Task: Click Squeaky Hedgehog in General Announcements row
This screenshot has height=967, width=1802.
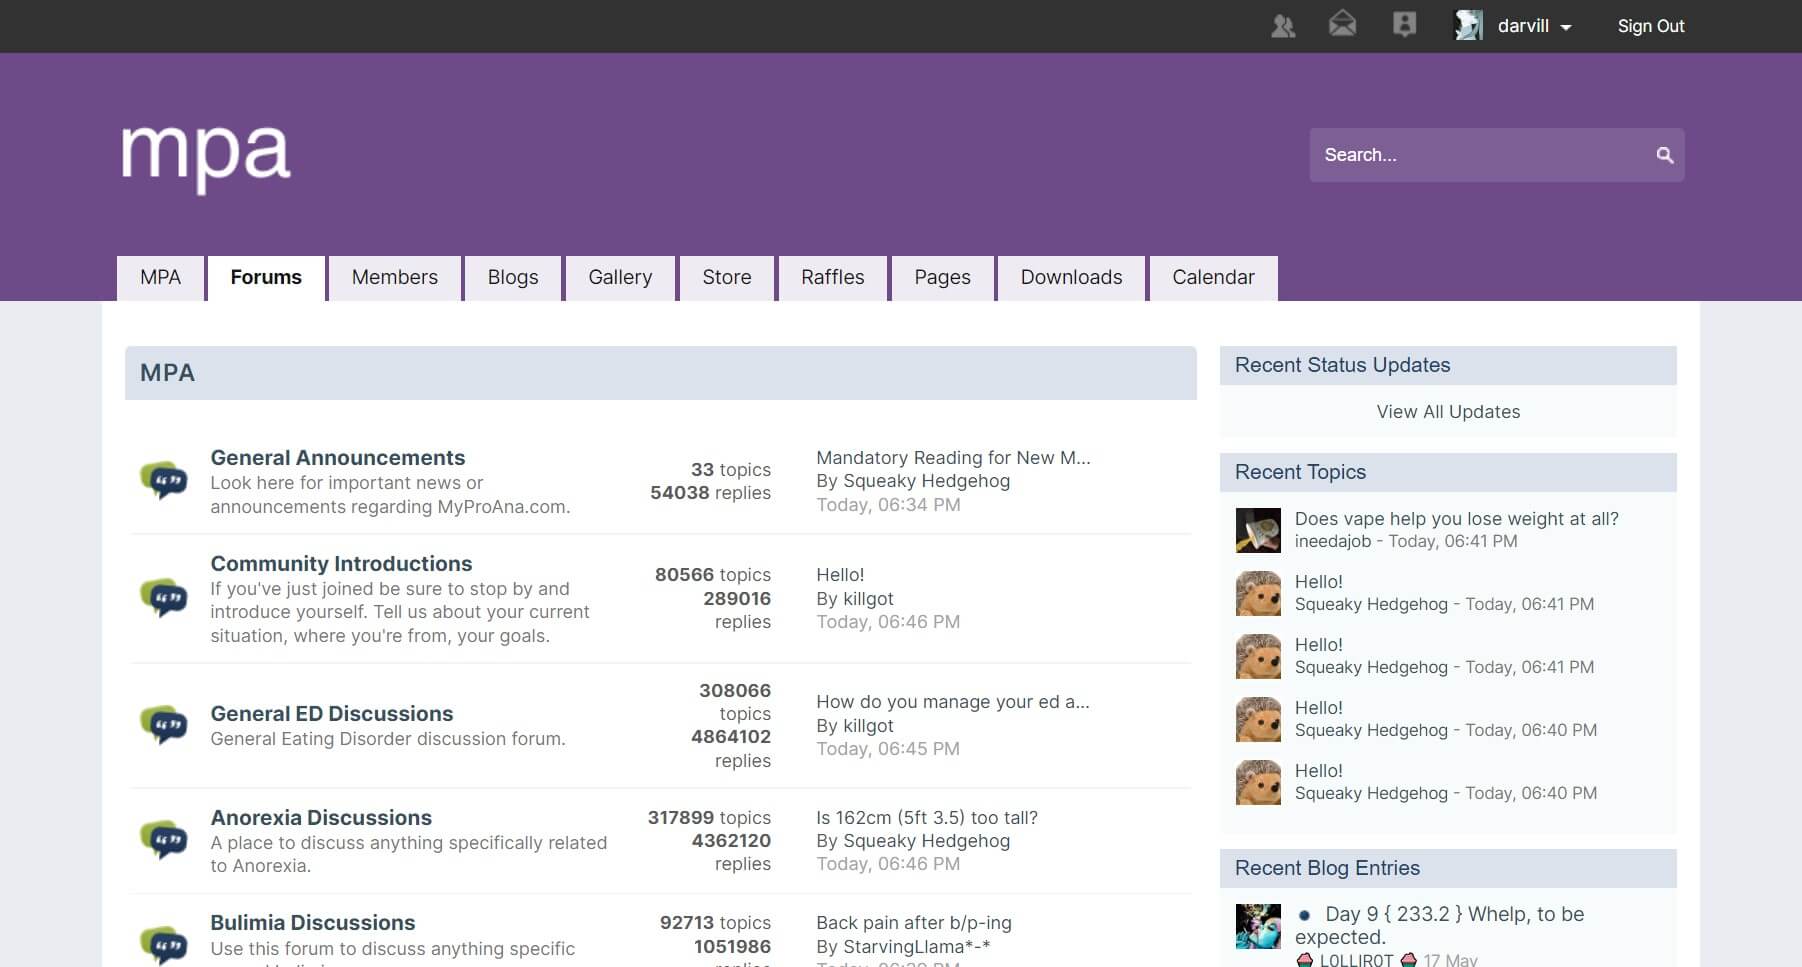Action: coord(927,481)
